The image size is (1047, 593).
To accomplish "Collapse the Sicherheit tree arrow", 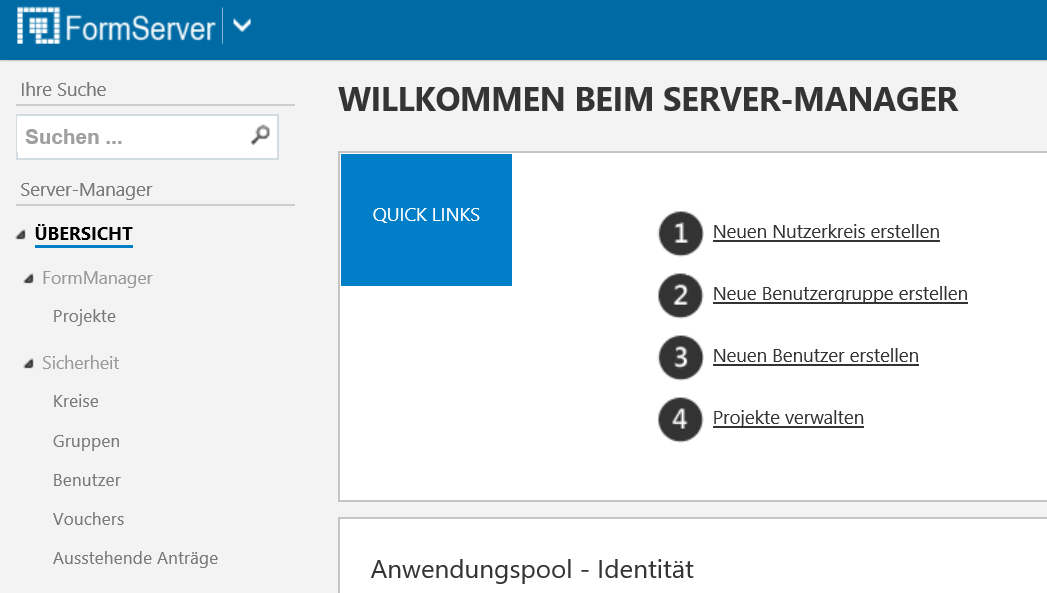I will tap(29, 363).
